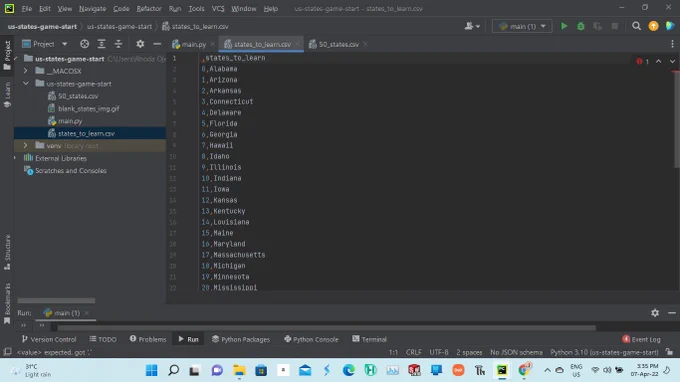Open the code-with-me user icon
680x382 pixels.
pyautogui.click(x=472, y=26)
